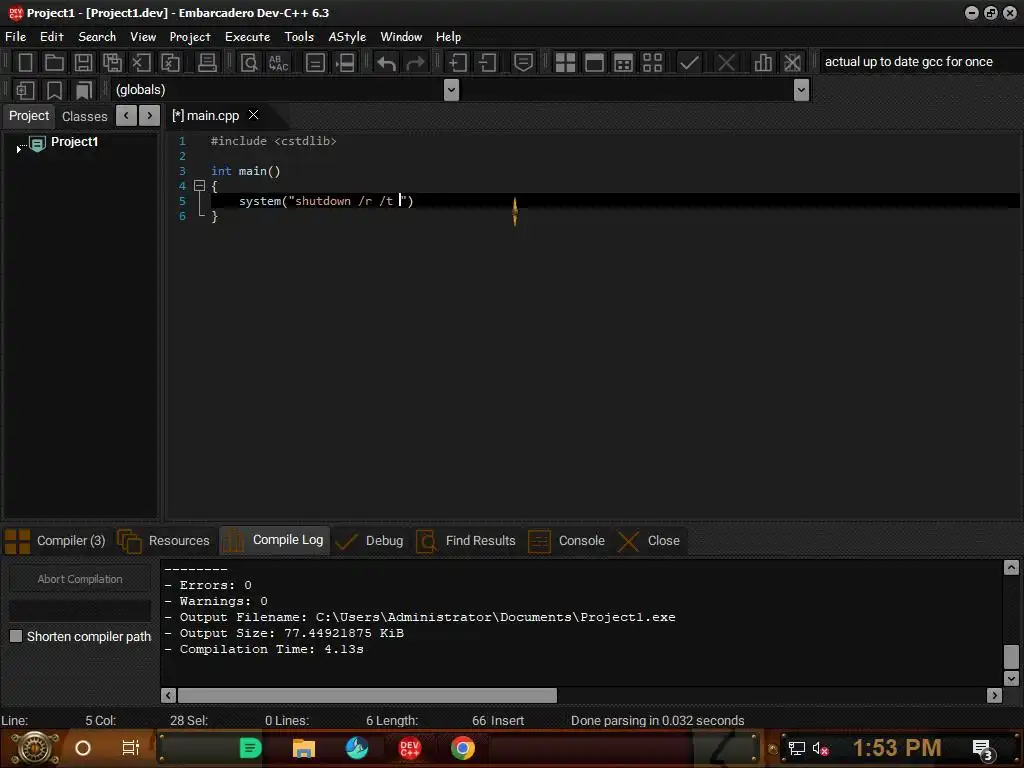Open the AStyle menu
Screen dimensions: 1024x768
point(347,37)
